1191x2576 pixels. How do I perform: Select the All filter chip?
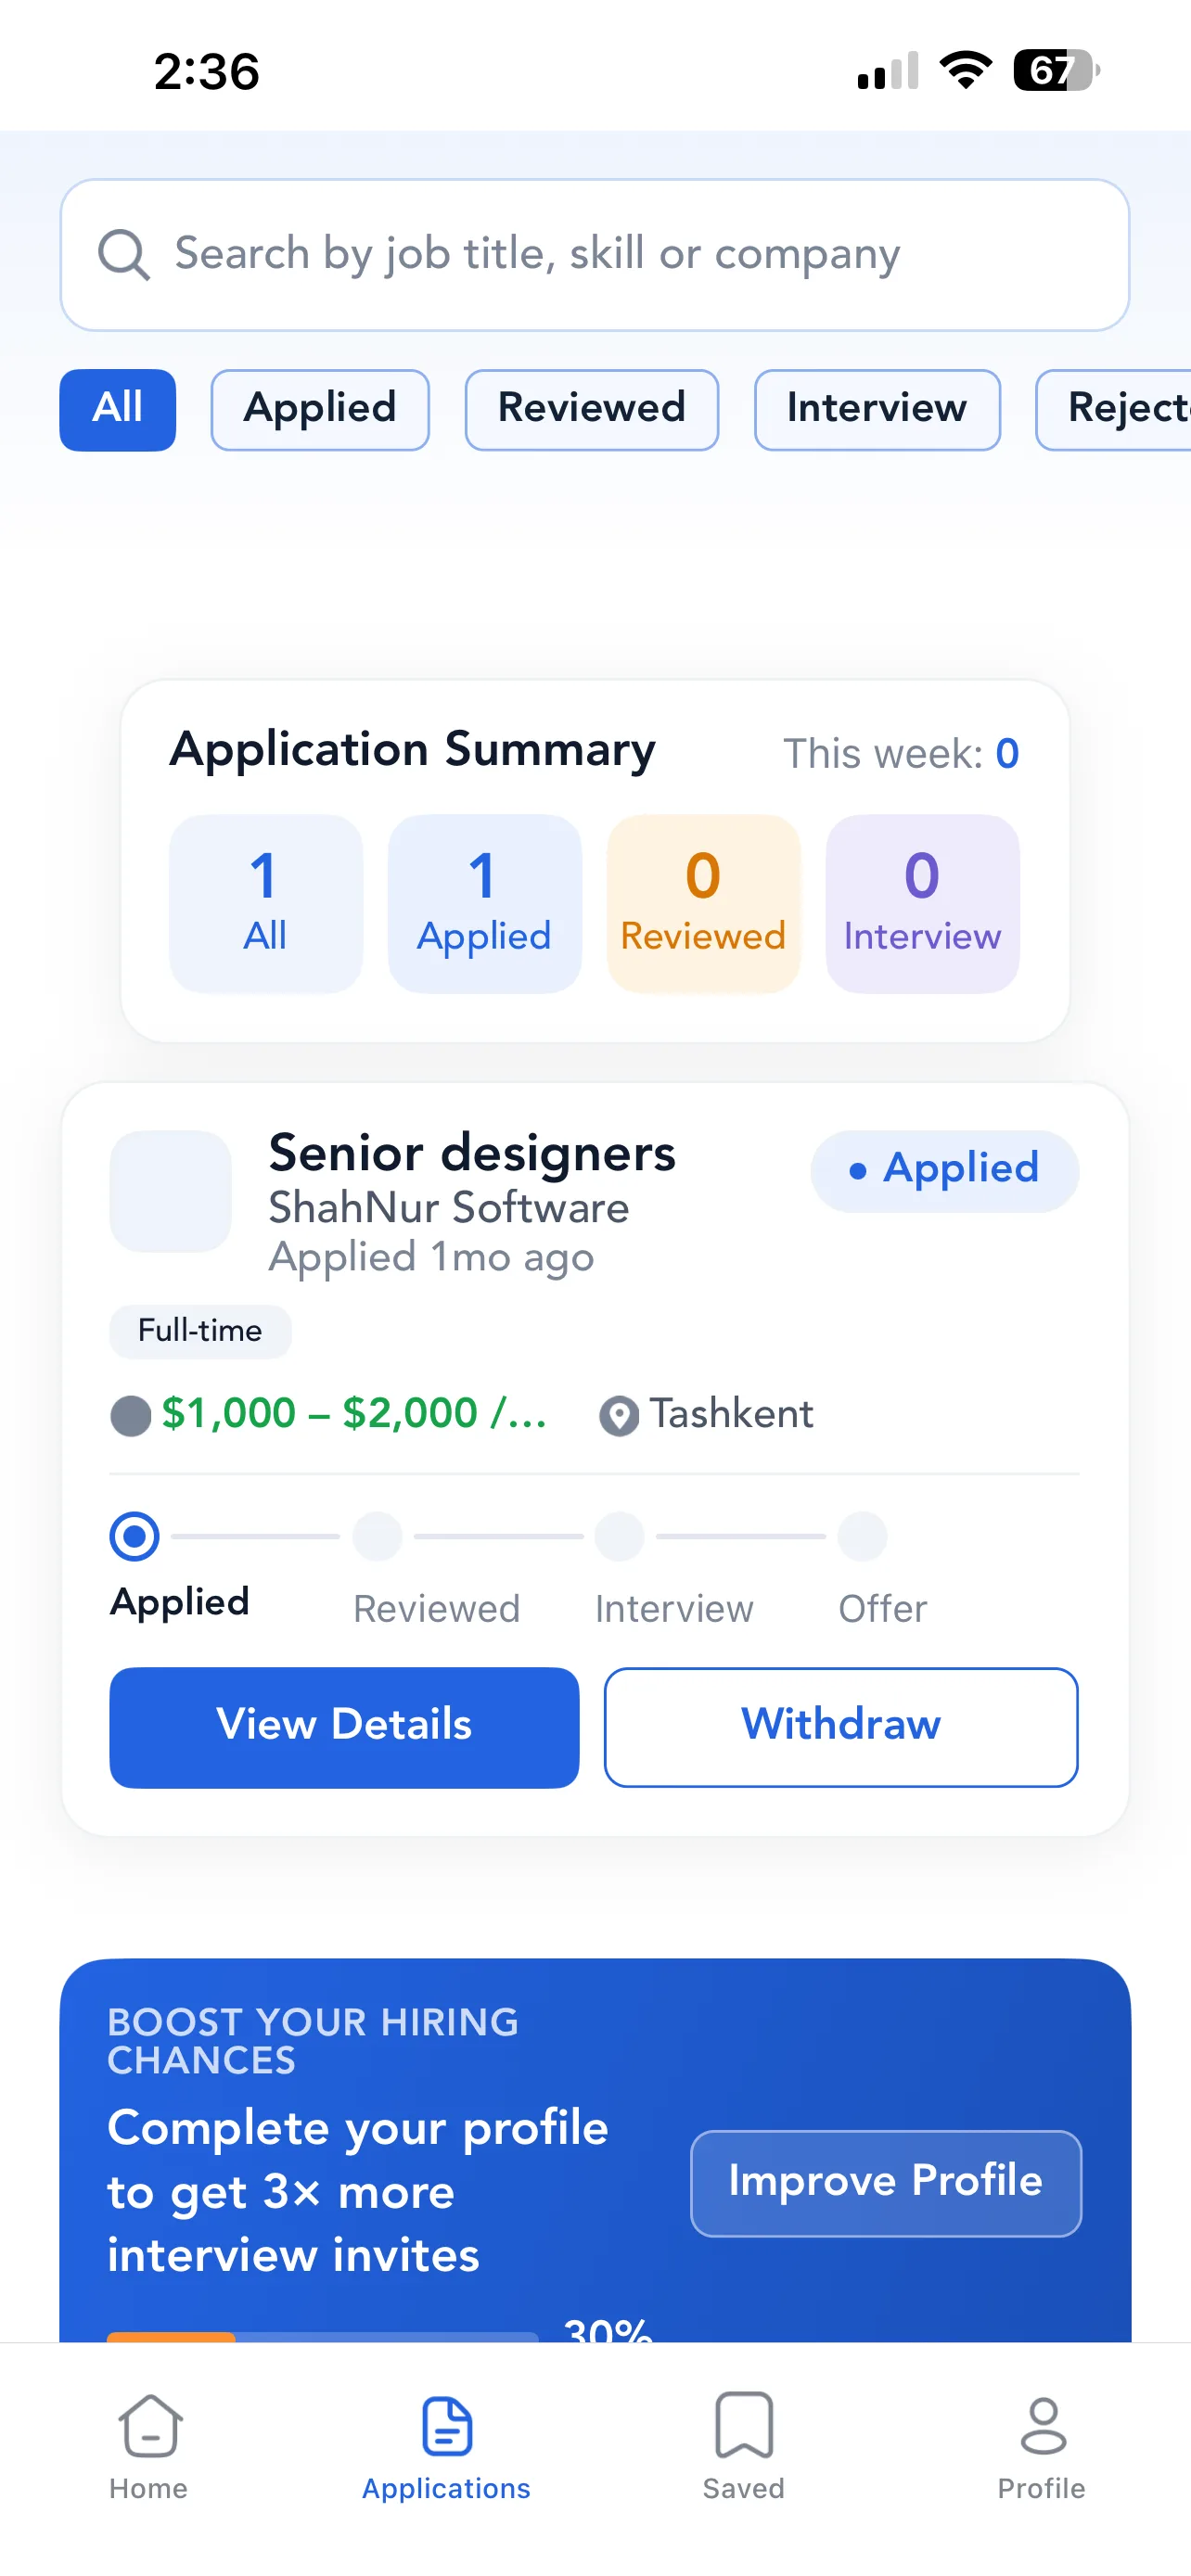coord(118,410)
